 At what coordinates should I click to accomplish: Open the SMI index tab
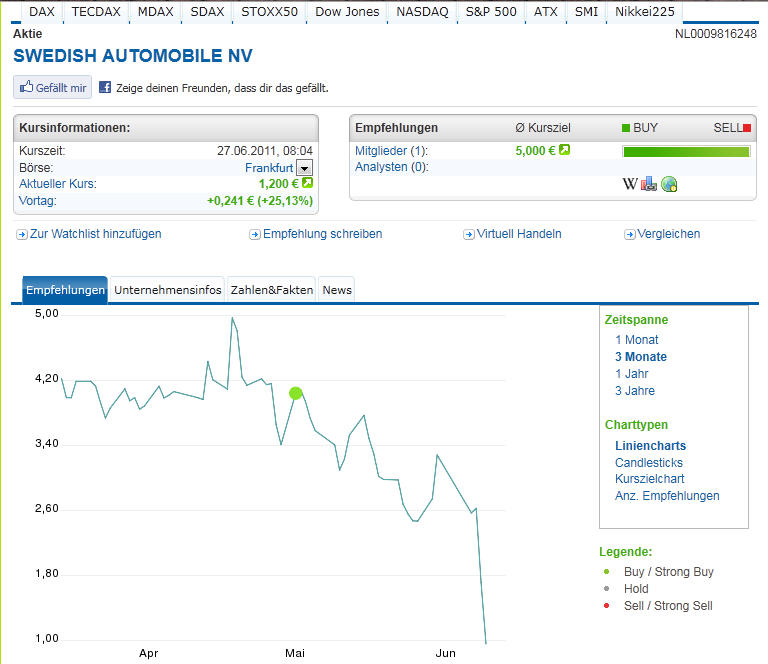click(586, 12)
